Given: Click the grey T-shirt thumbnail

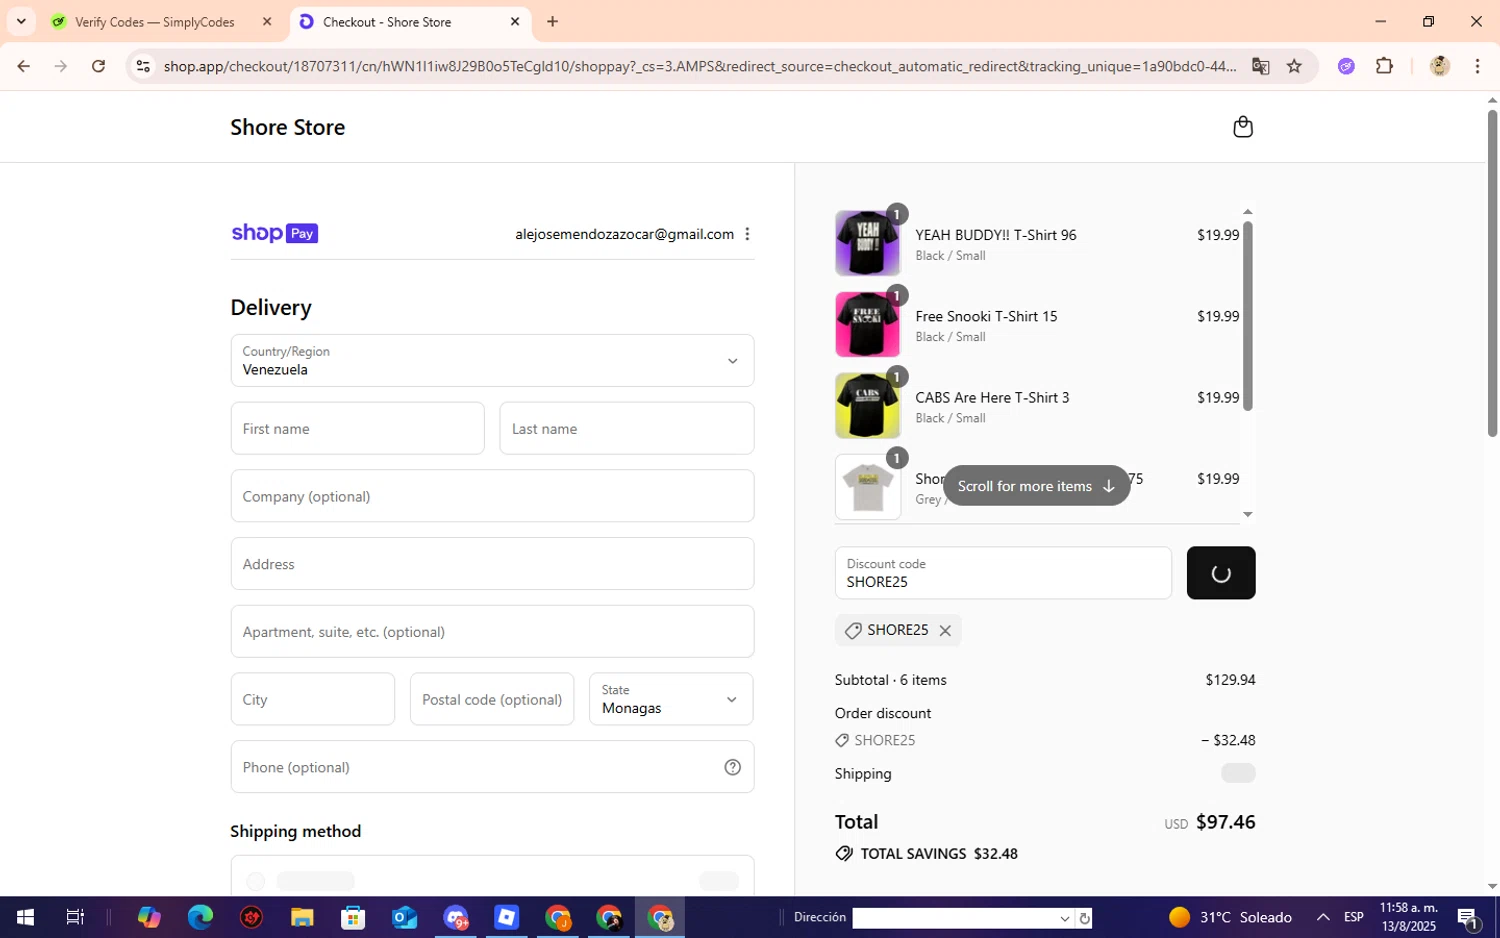Looking at the screenshot, I should 868,487.
